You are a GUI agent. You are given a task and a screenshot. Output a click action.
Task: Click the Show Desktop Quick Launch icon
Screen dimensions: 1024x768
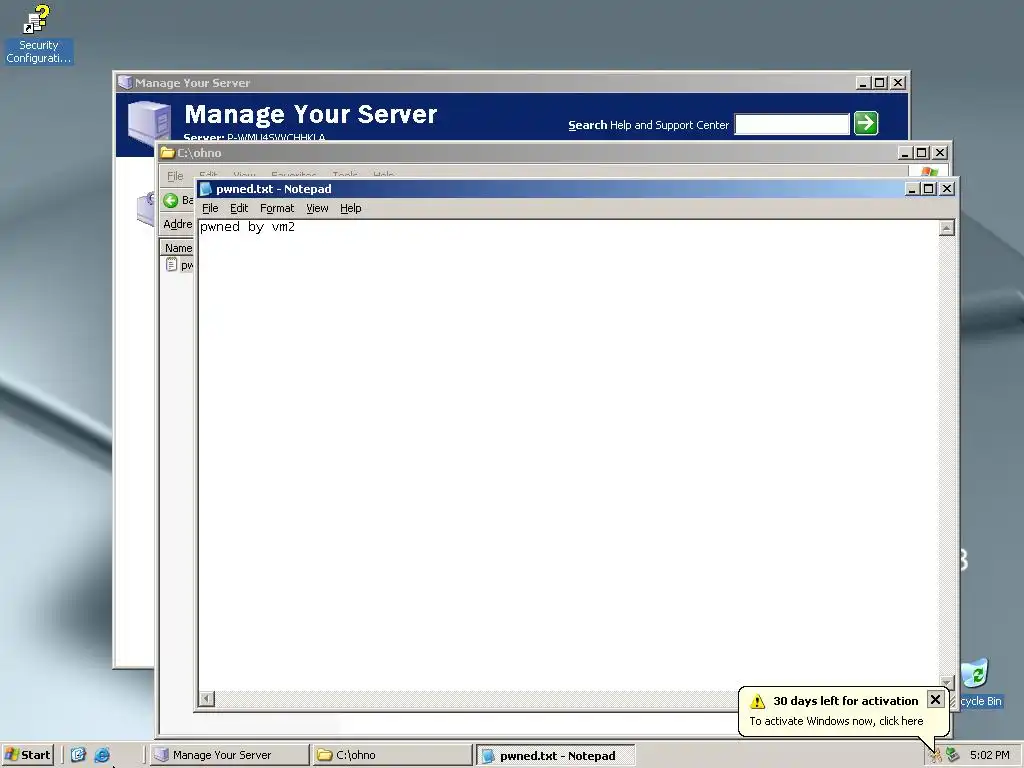coord(78,755)
